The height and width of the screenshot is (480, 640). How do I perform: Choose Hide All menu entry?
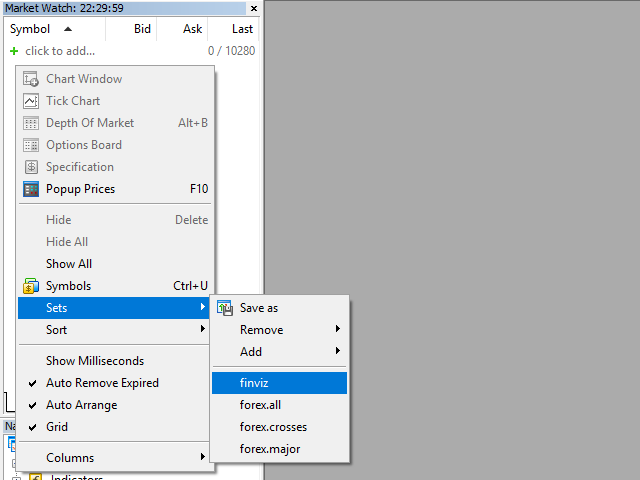[114, 242]
